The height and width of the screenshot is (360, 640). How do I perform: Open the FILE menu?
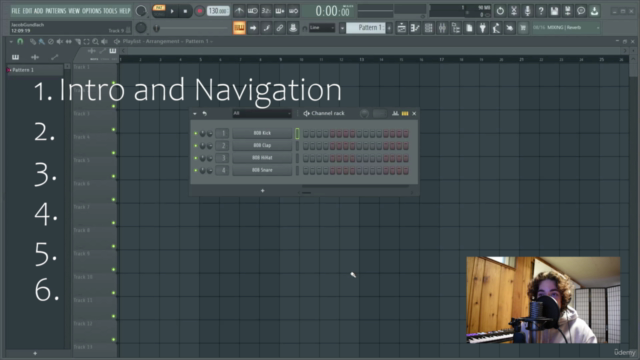pos(16,11)
